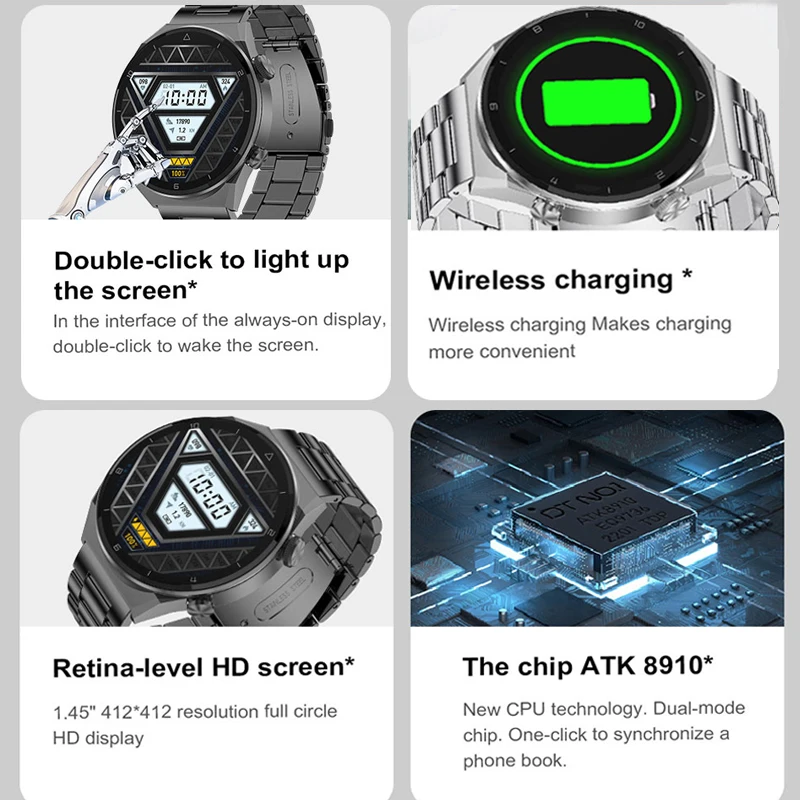The height and width of the screenshot is (800, 800).
Task: Click the wireless charging watch thumbnail image
Action: pyautogui.click(x=593, y=117)
